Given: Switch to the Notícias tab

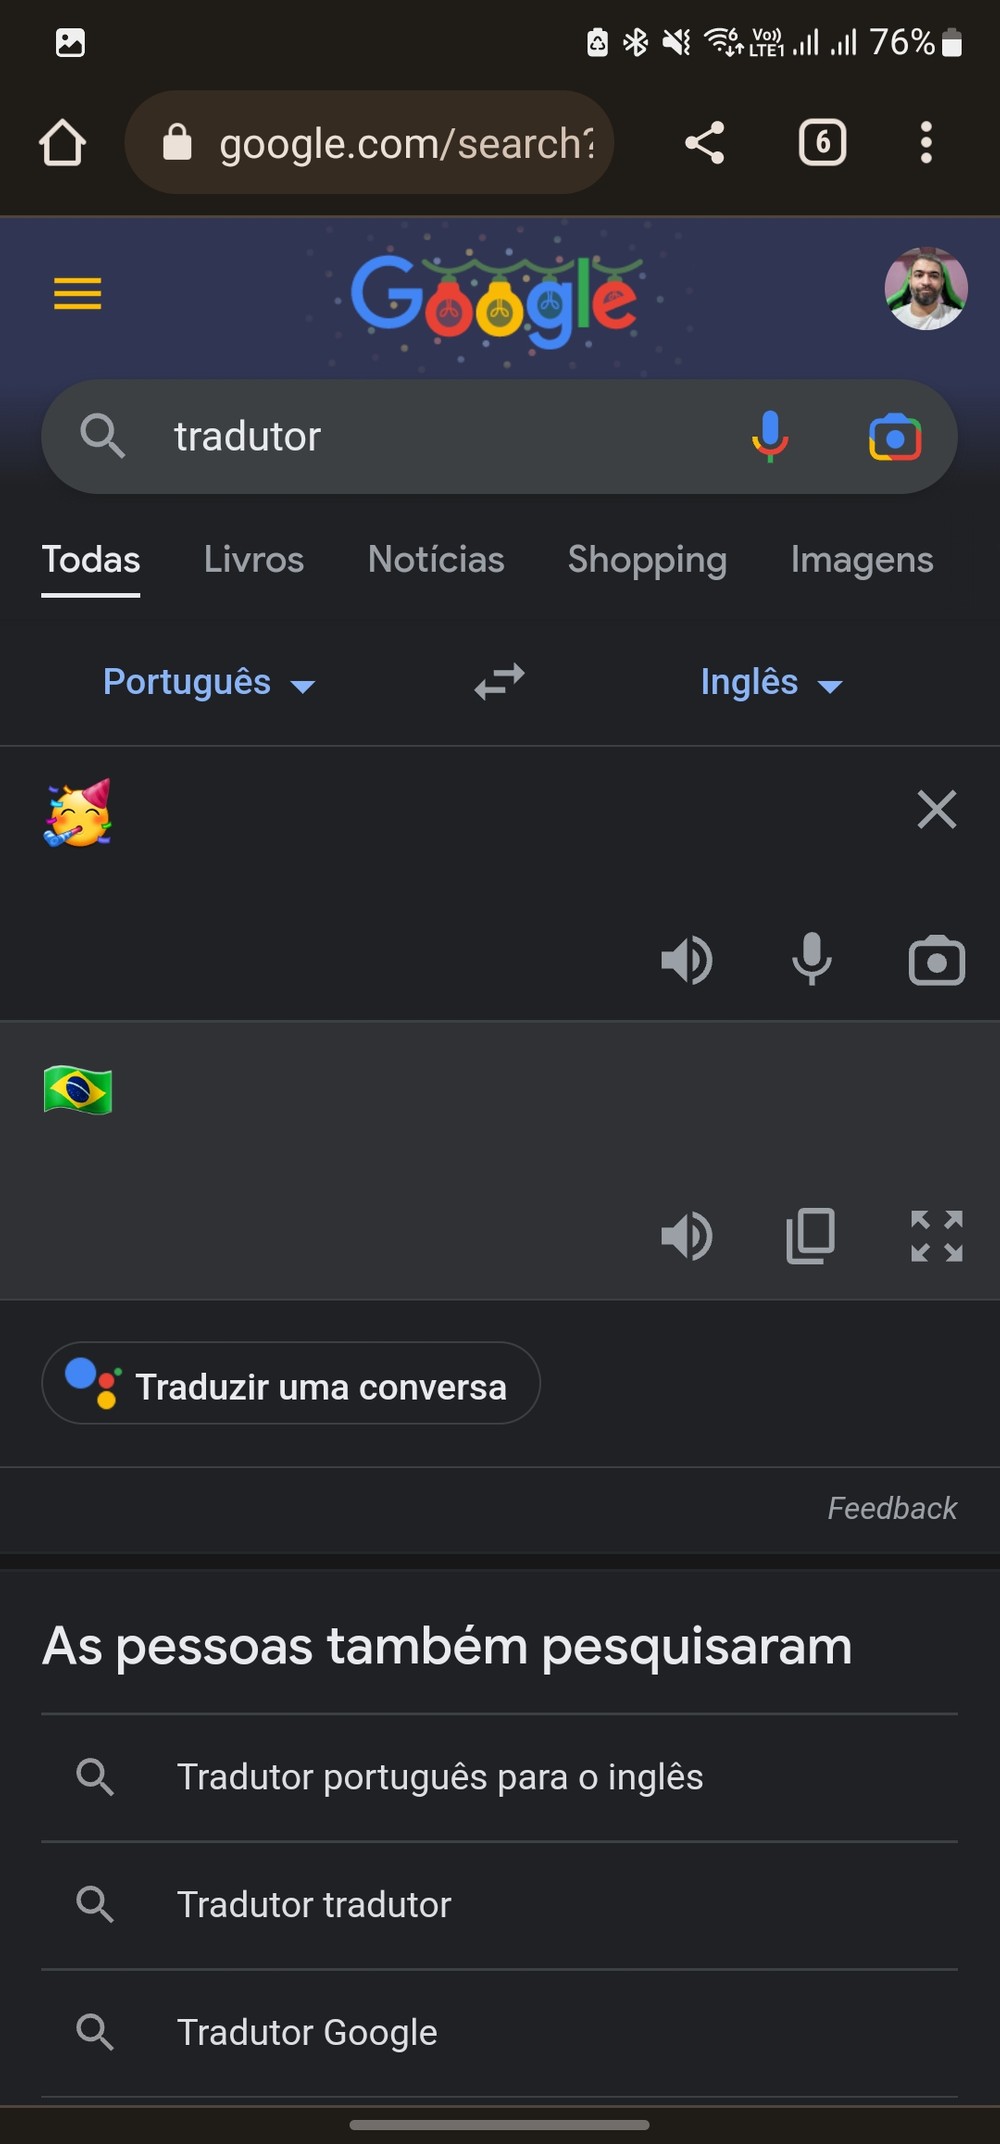Looking at the screenshot, I should (x=436, y=560).
